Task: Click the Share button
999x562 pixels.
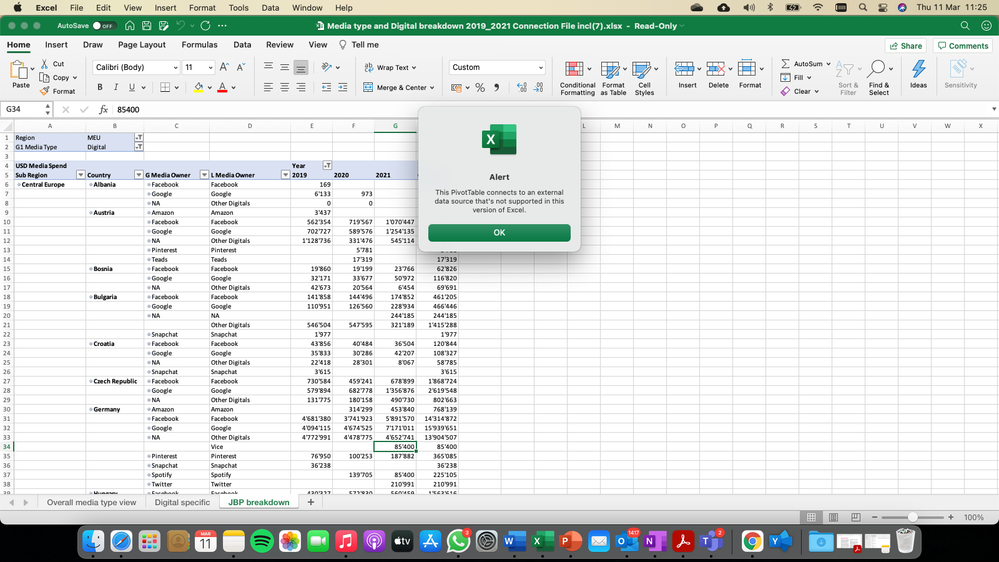Action: [x=905, y=45]
